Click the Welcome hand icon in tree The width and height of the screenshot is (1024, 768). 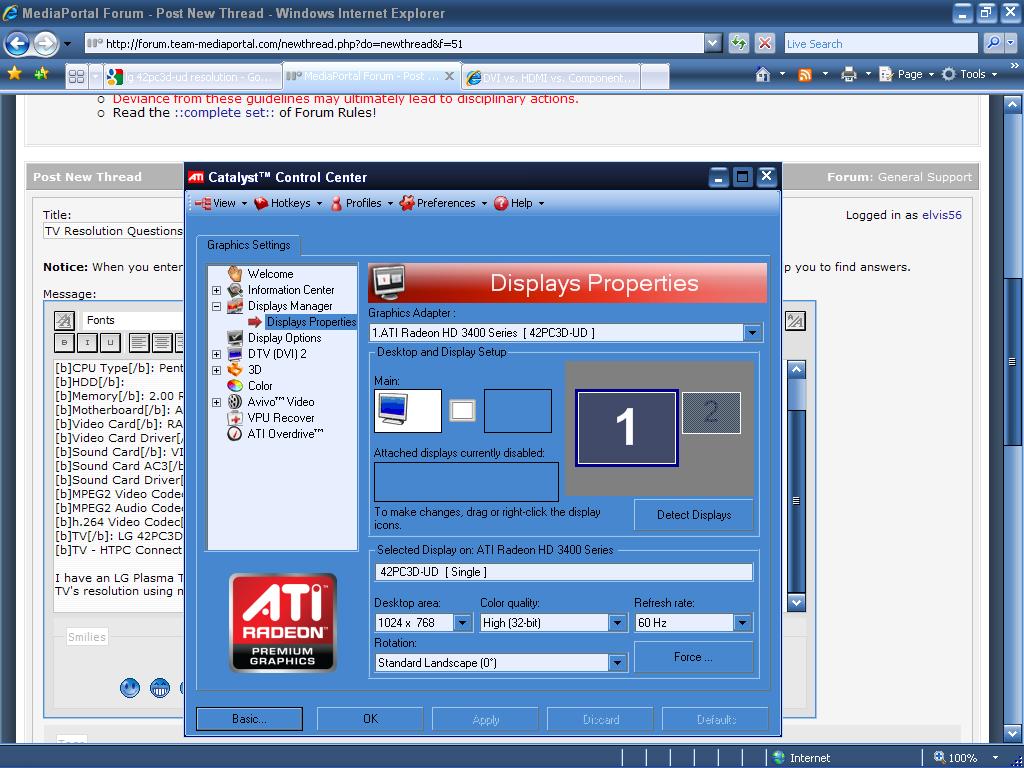(x=235, y=274)
